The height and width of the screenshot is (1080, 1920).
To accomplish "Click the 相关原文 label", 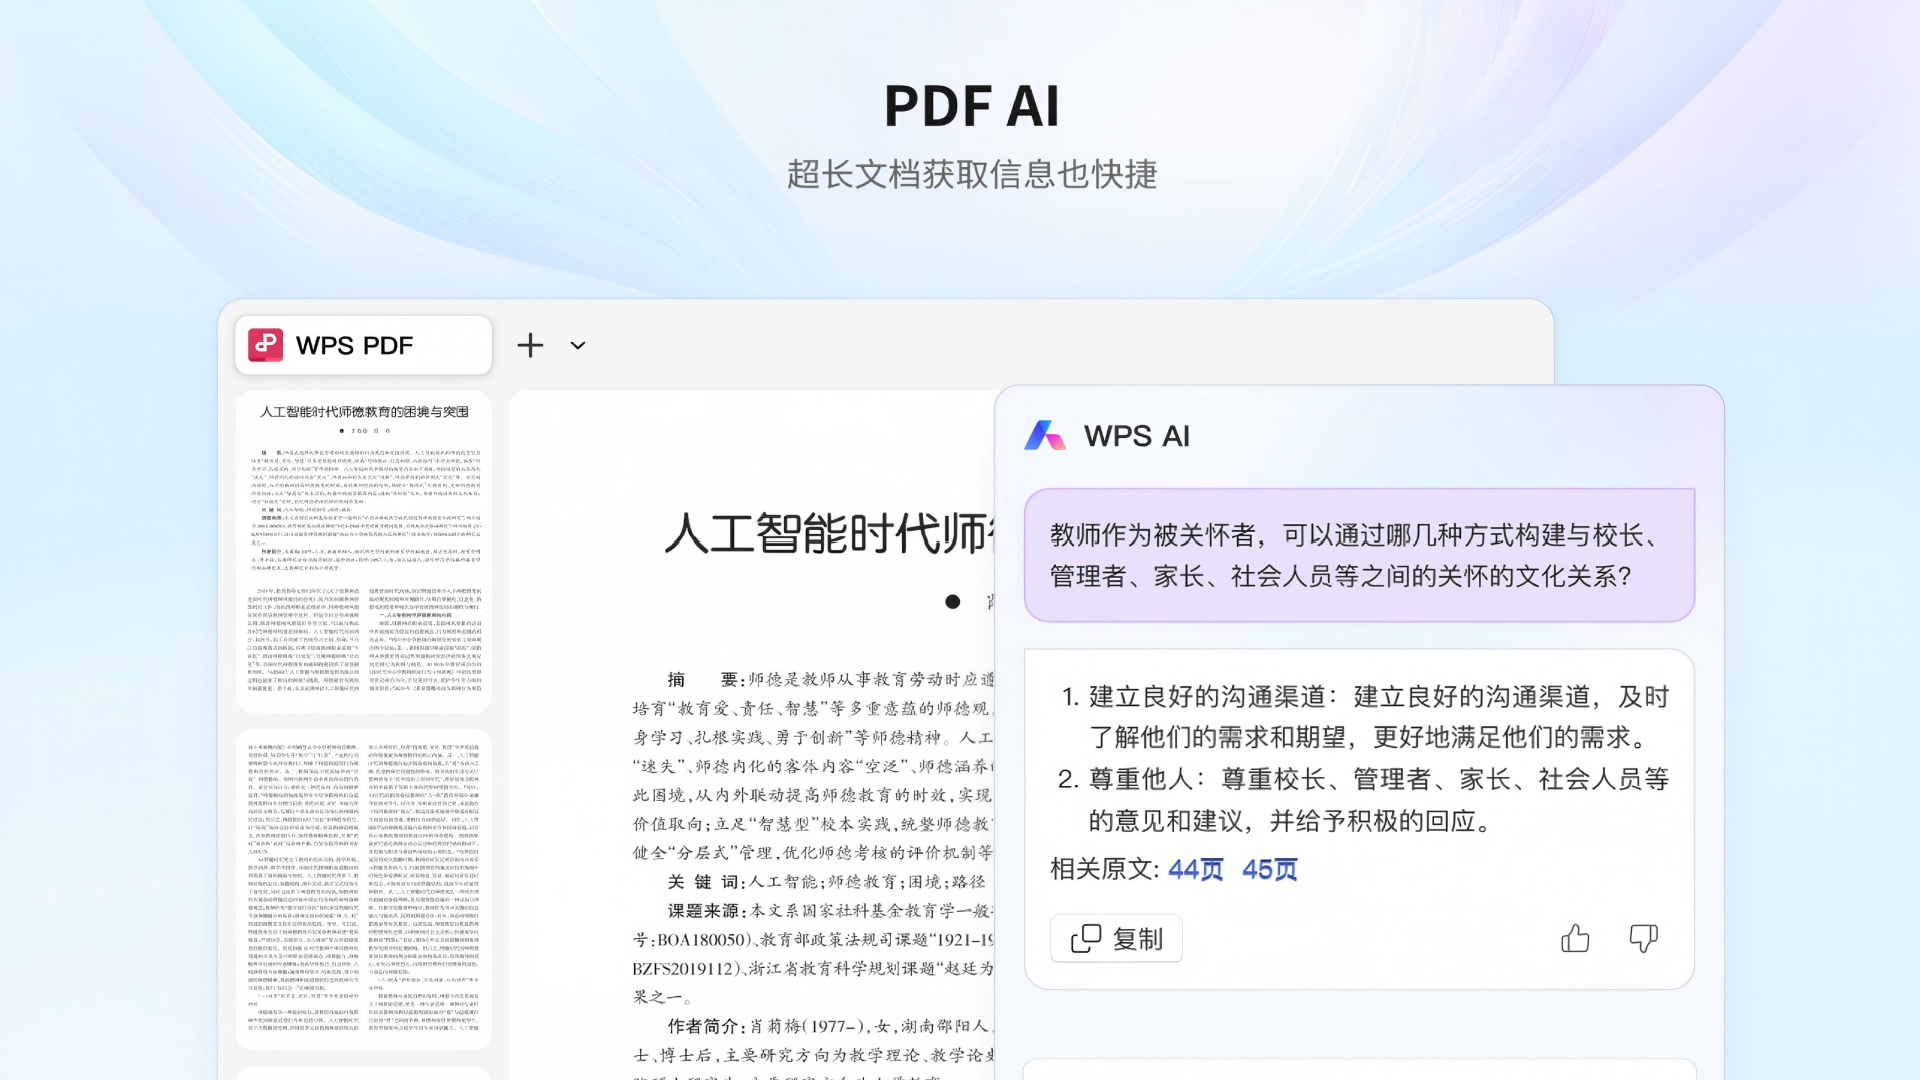I will (x=1104, y=869).
